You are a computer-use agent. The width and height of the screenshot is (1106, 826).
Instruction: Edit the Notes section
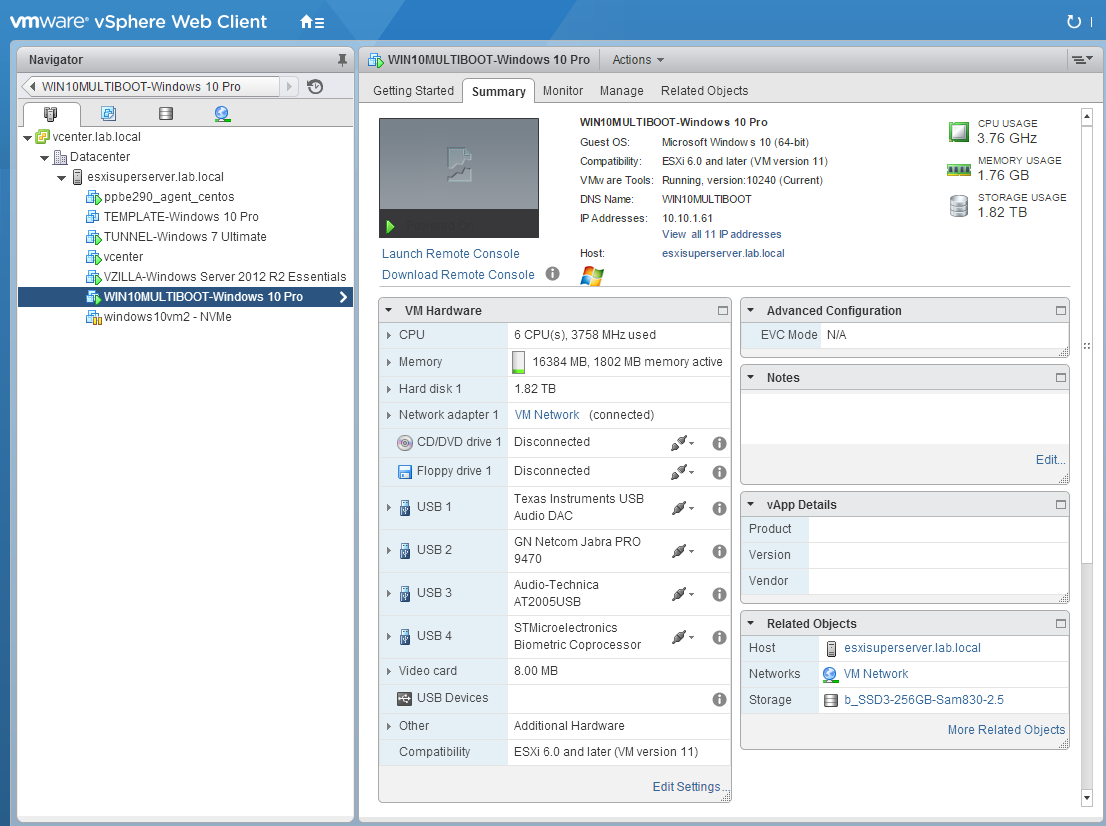1050,460
